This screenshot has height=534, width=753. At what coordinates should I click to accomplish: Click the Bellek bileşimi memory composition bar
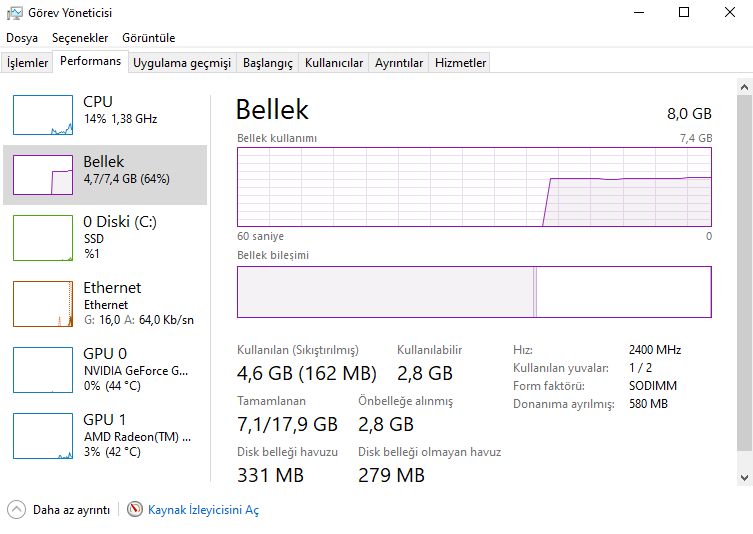(474, 292)
